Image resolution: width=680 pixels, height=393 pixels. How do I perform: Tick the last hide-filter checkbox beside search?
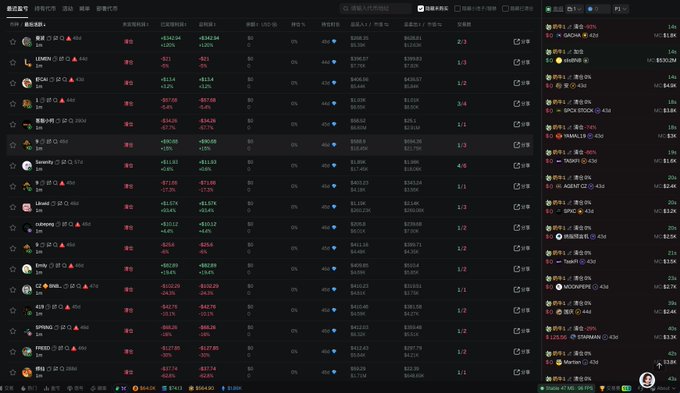pos(505,8)
